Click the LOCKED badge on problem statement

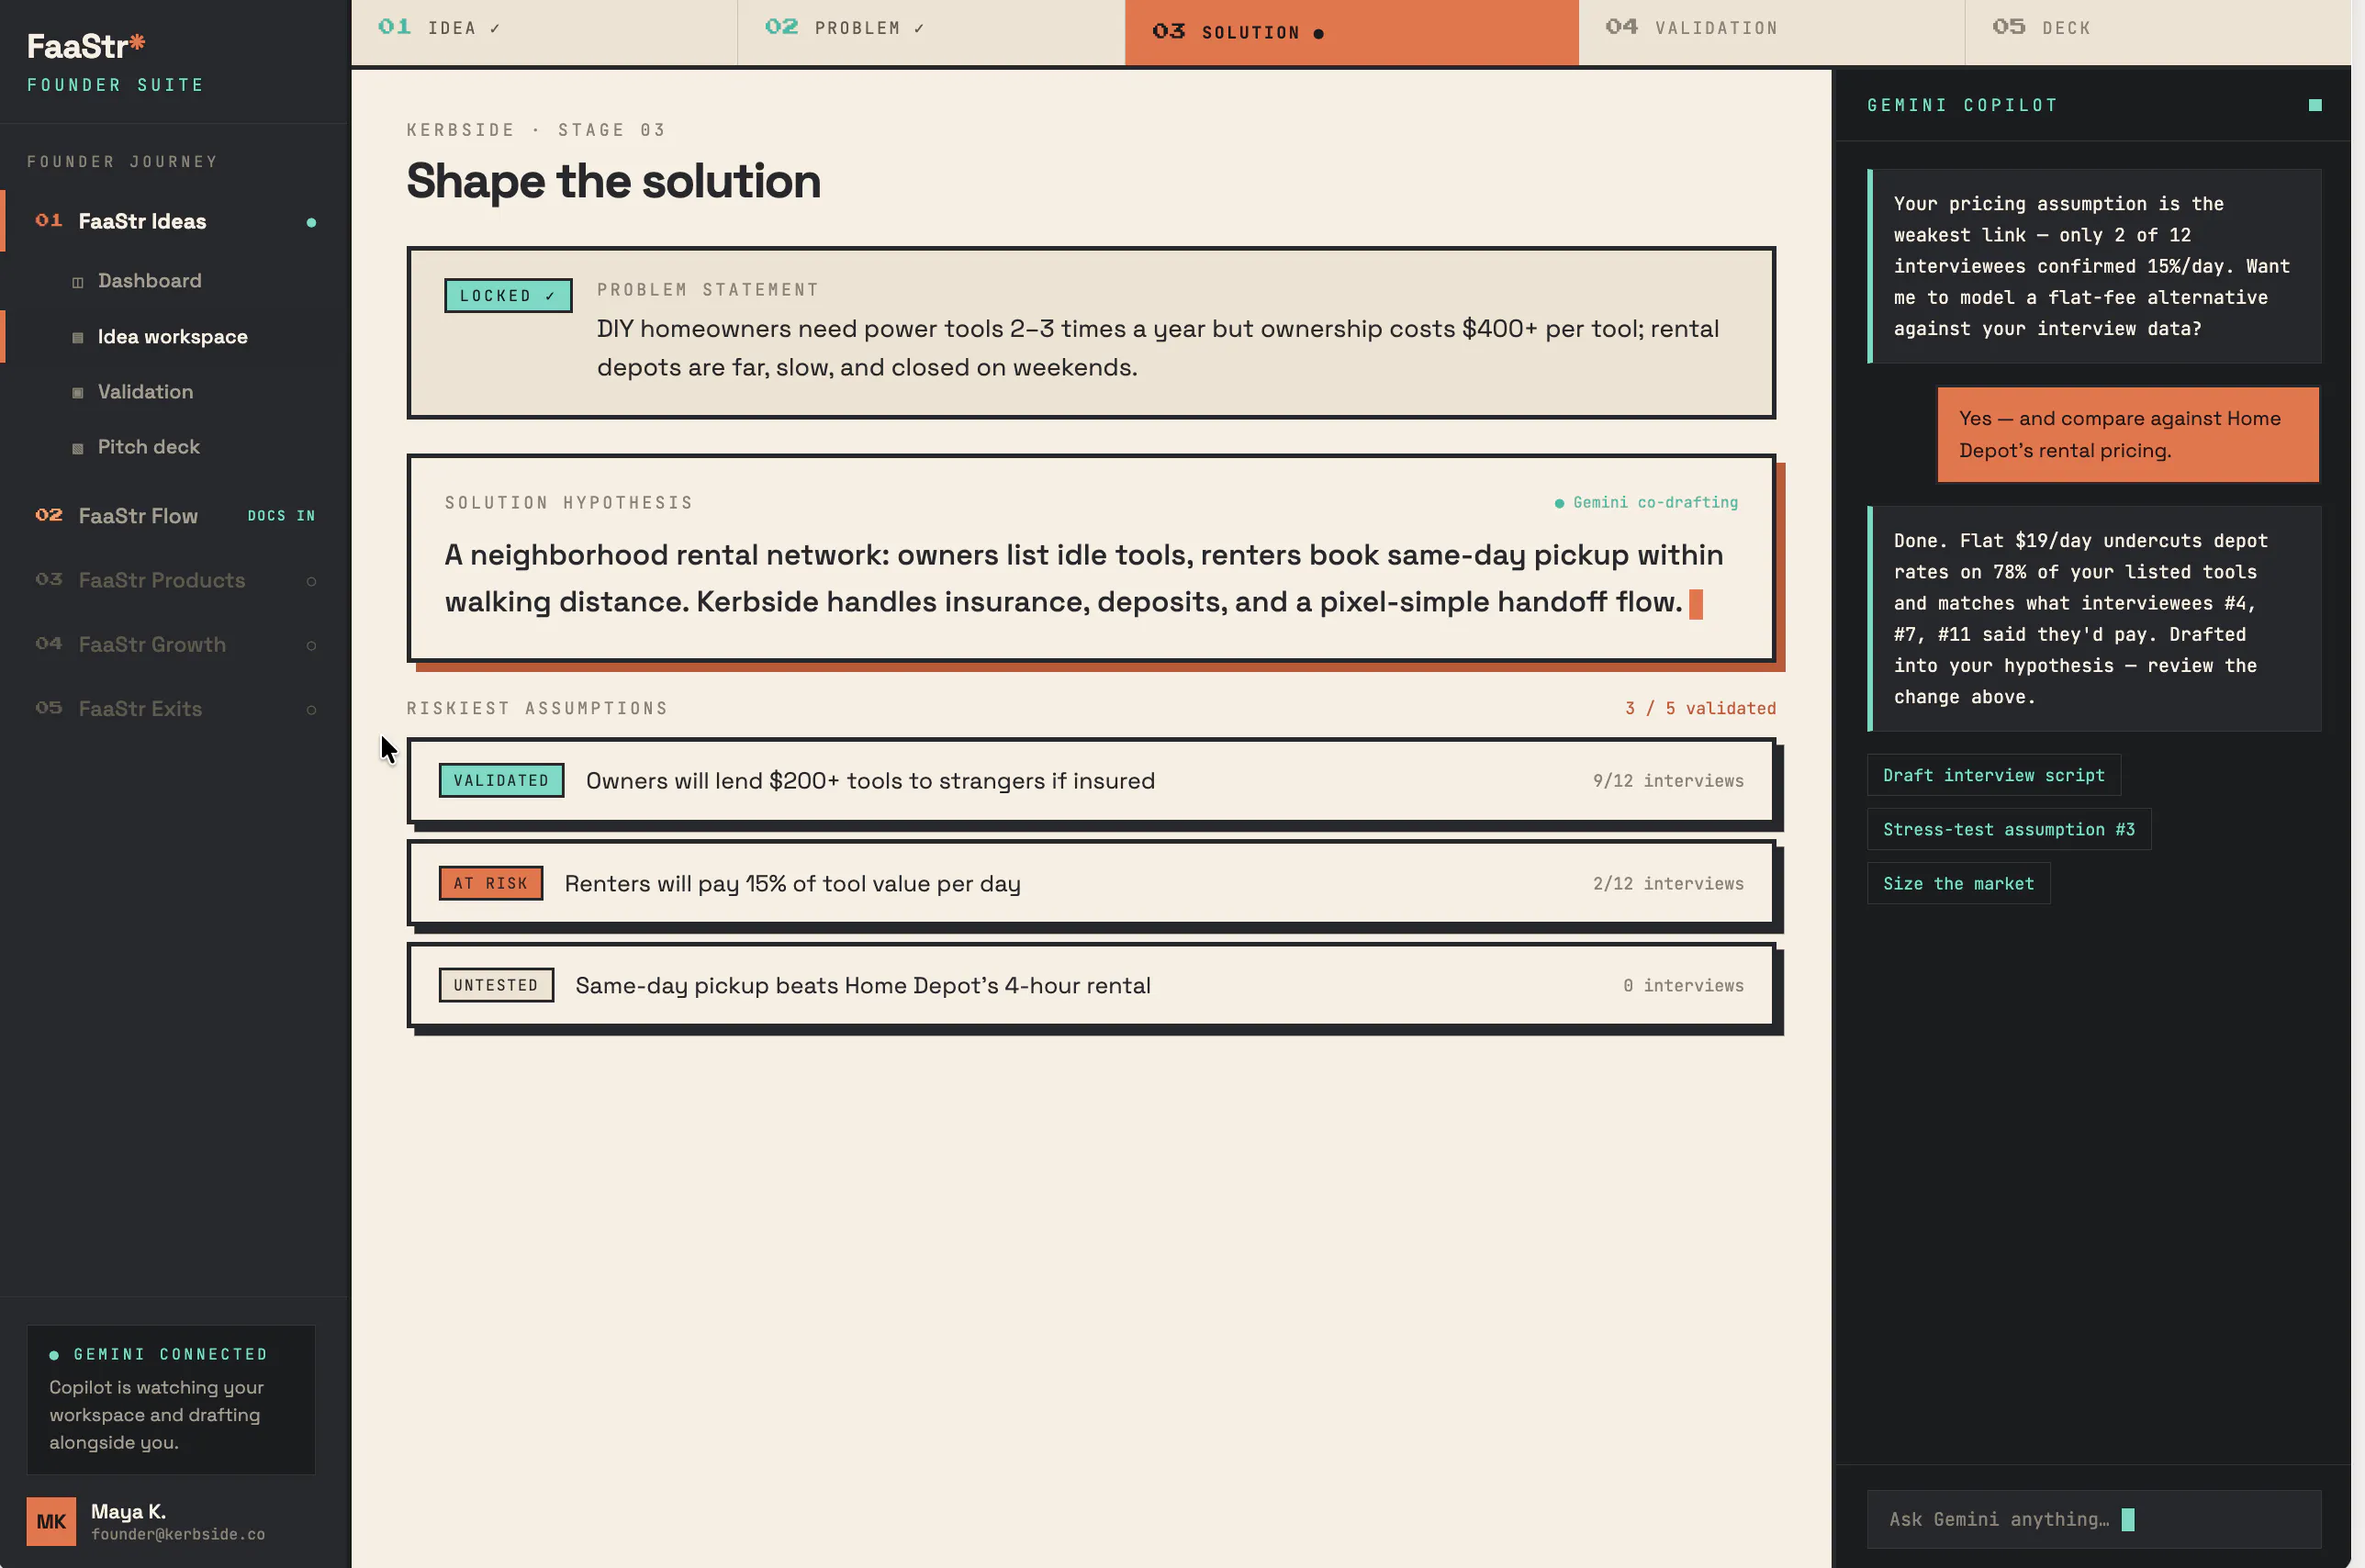[x=508, y=296]
